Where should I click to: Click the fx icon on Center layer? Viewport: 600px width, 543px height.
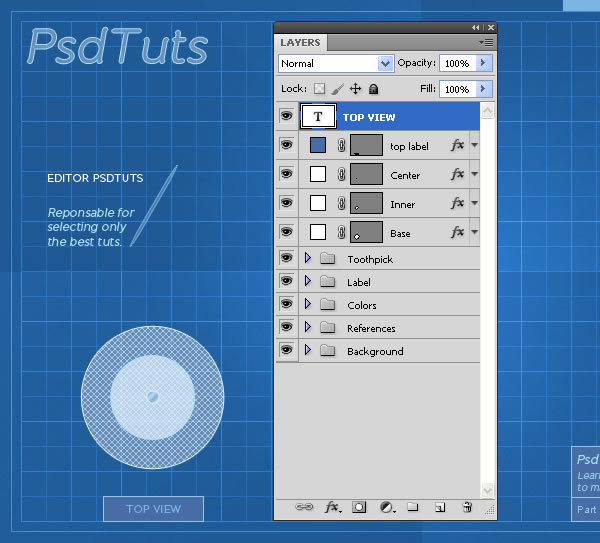coord(457,174)
